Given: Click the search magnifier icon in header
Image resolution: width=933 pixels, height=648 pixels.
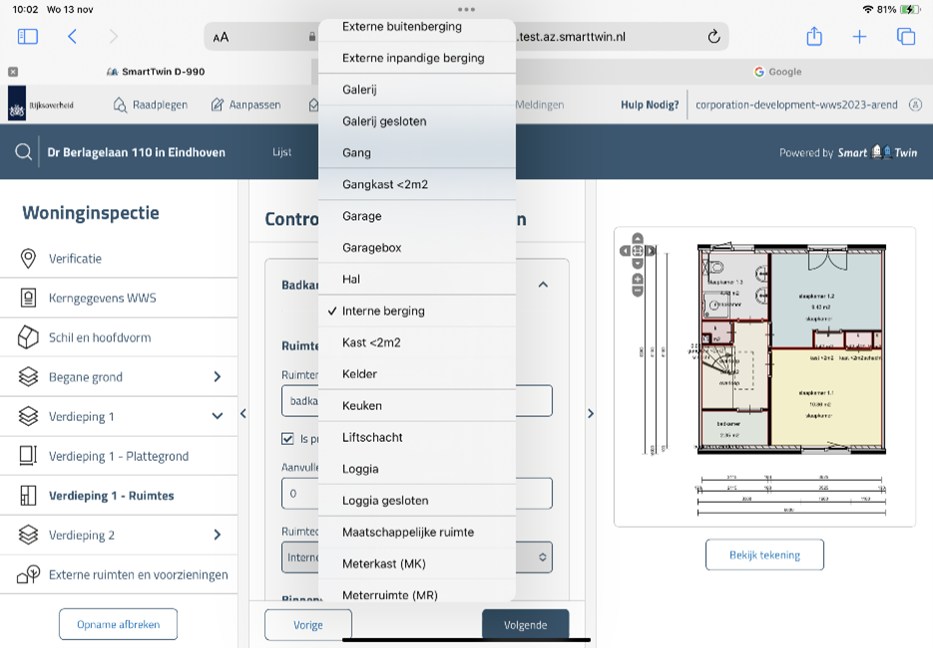Looking at the screenshot, I should click(x=23, y=152).
